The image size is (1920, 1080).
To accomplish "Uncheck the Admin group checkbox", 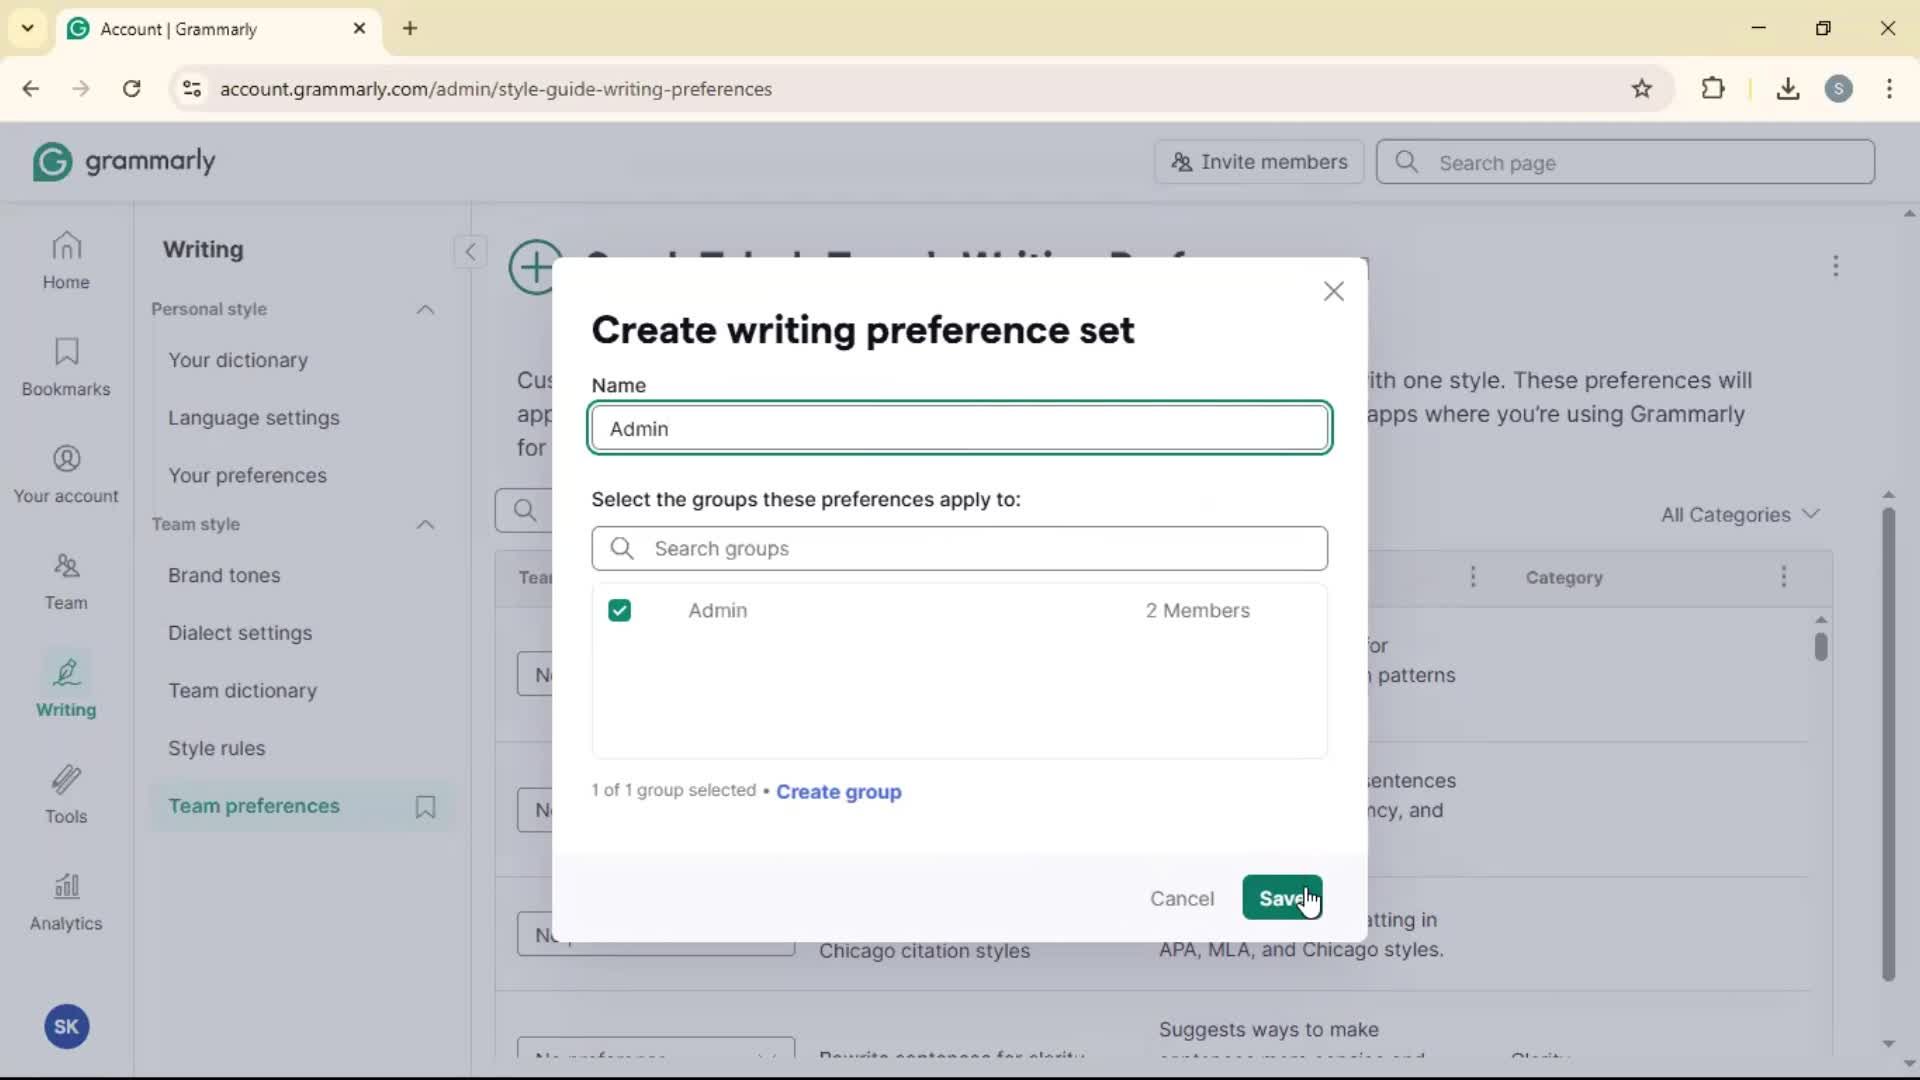I will [620, 611].
